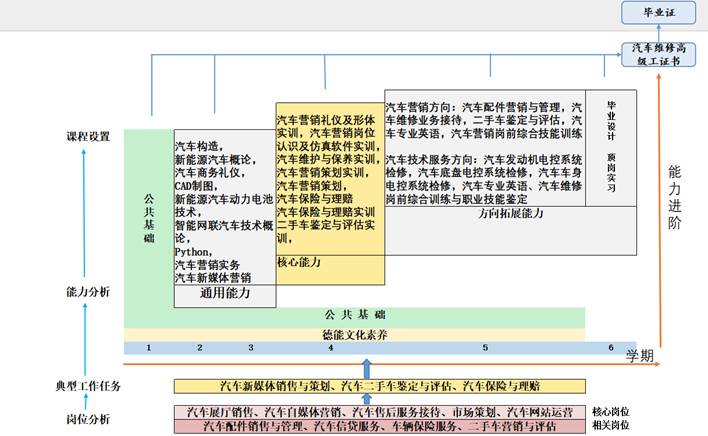The width and height of the screenshot is (708, 436).
Task: Click the 相关岗位 label at bottom right
Action: pos(611,425)
